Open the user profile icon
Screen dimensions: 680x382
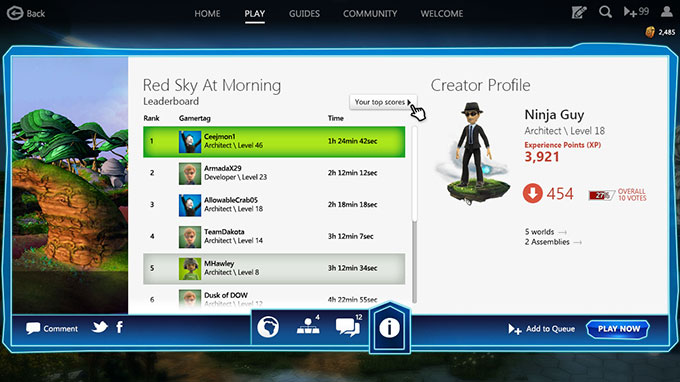coord(667,11)
